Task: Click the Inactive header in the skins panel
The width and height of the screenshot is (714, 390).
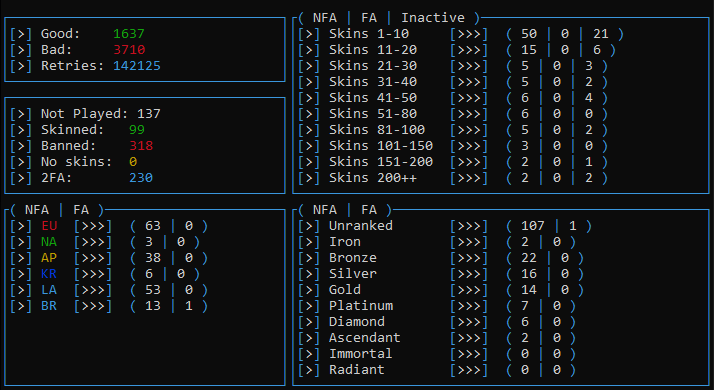Action: 433,18
